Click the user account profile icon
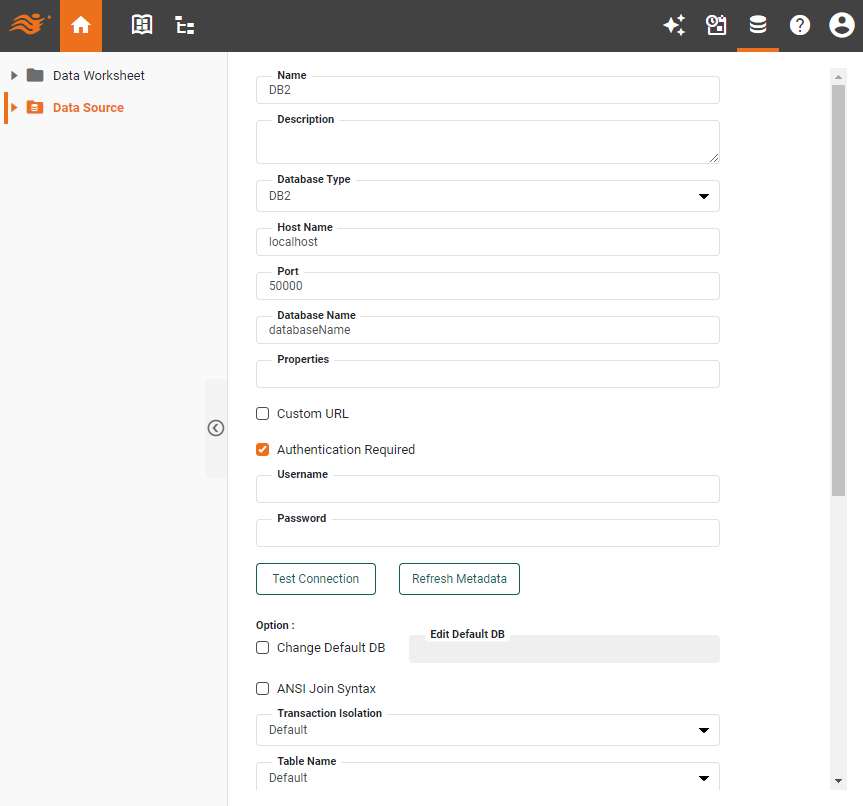Screen dimensions: 863x806 (x=841, y=25)
